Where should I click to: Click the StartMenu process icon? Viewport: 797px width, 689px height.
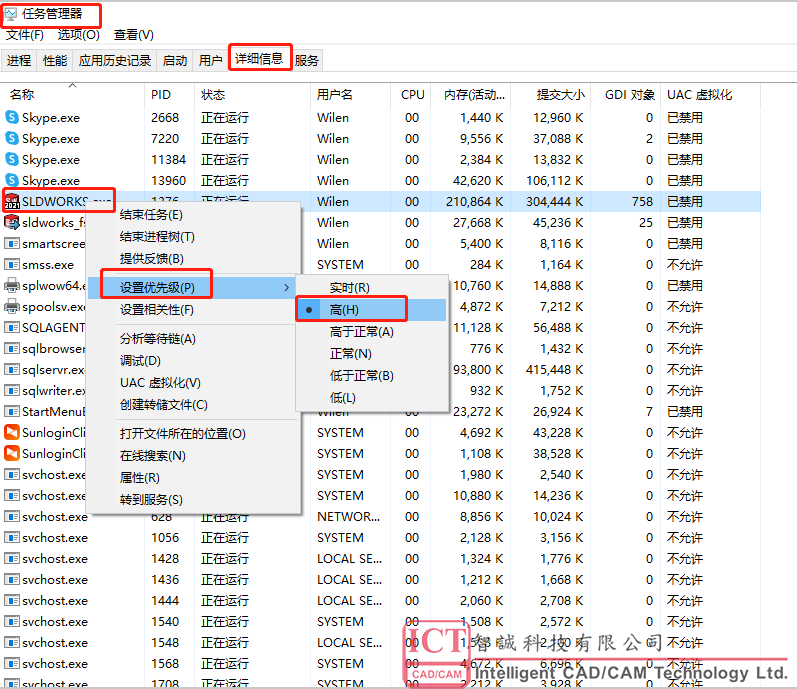pos(12,412)
